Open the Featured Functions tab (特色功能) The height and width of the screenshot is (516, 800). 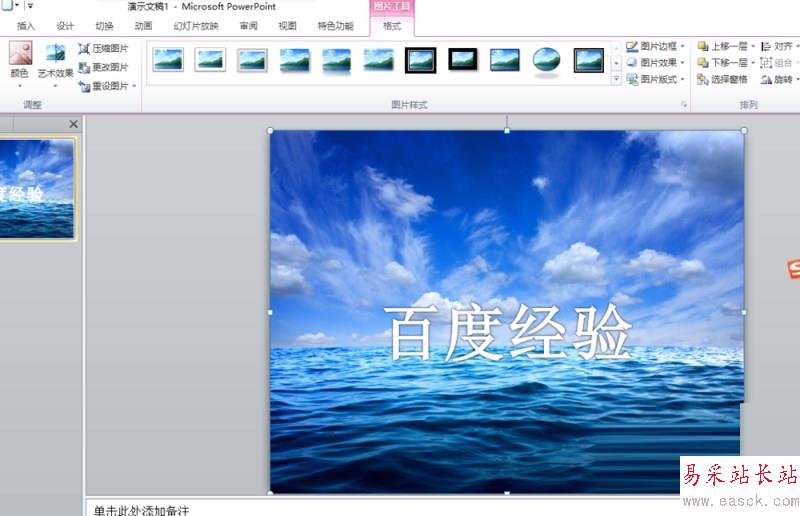(335, 26)
